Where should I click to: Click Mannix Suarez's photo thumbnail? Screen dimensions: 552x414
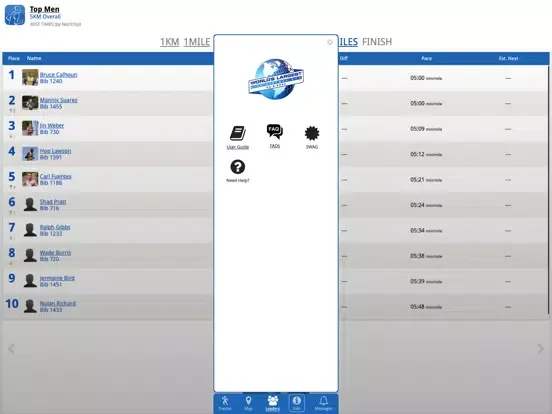[30, 103]
